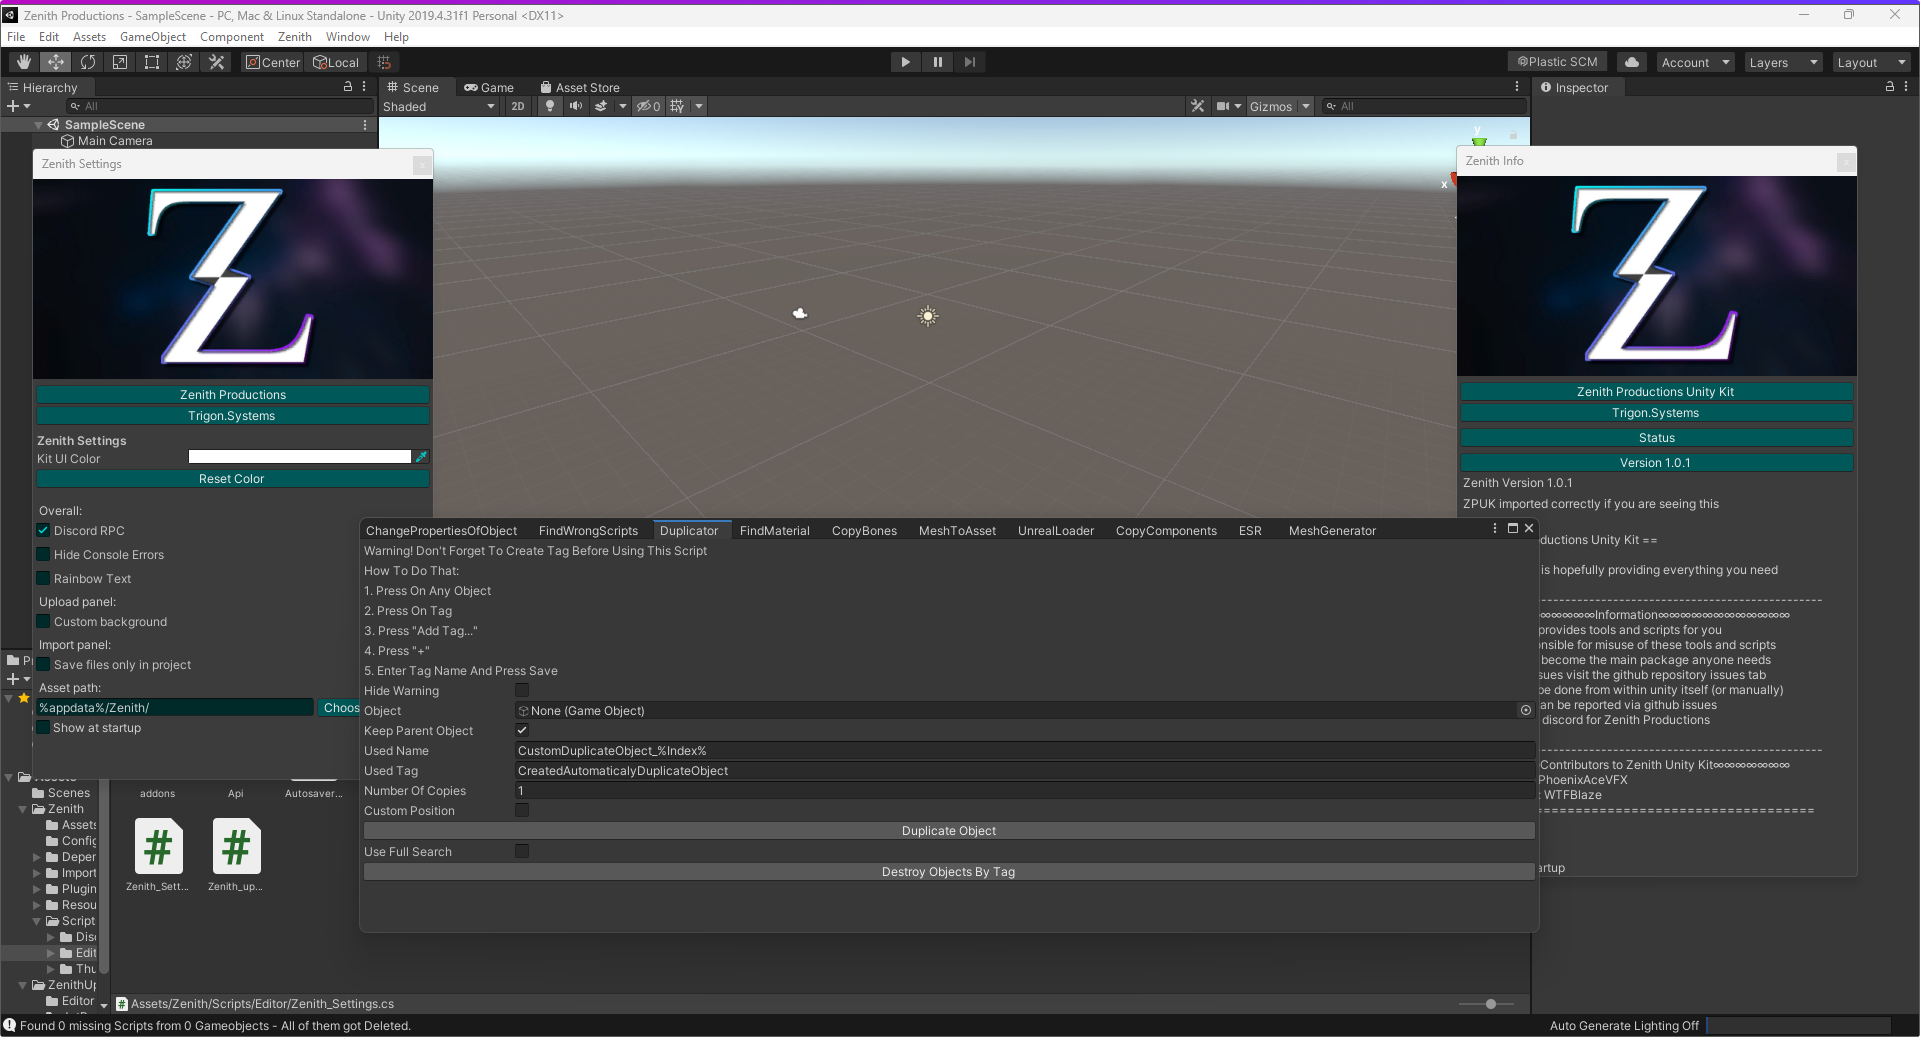Click the Kit UI Color eyedropper
The height and width of the screenshot is (1037, 1920).
click(422, 457)
